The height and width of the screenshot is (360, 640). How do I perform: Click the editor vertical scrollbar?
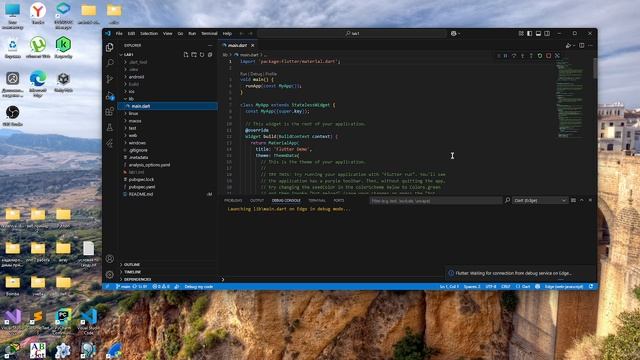(595, 69)
